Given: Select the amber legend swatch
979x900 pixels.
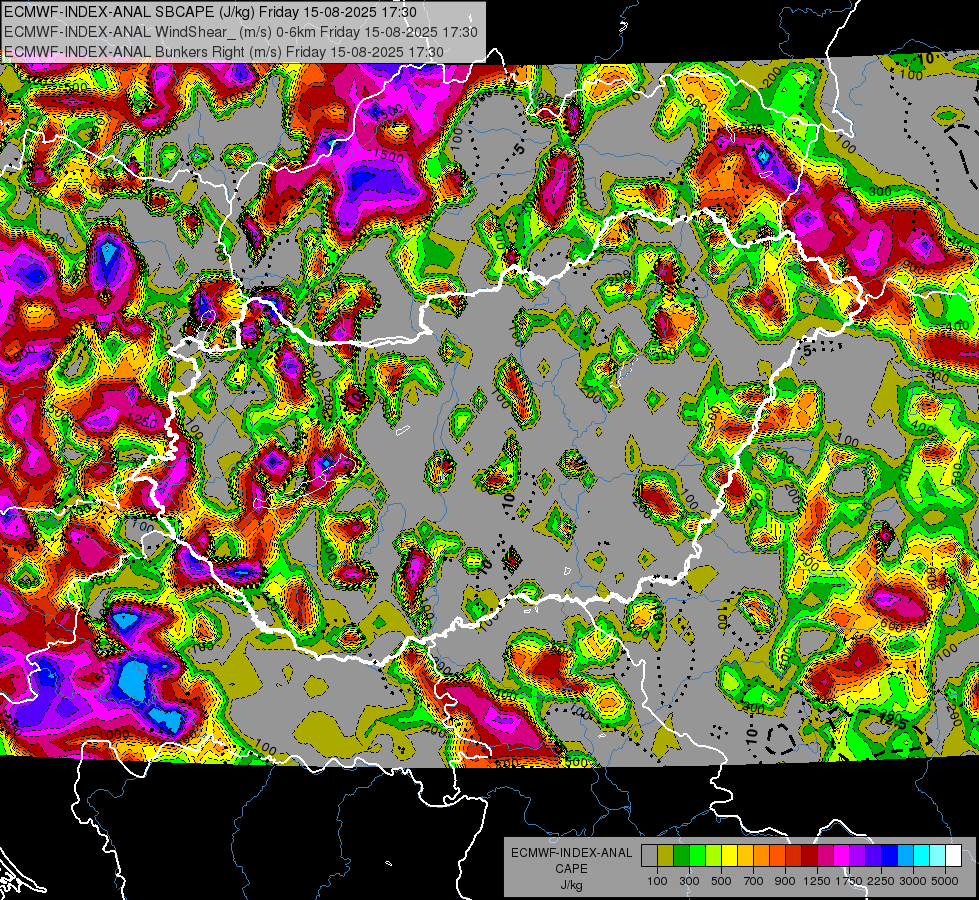Looking at the screenshot, I should point(745,856).
